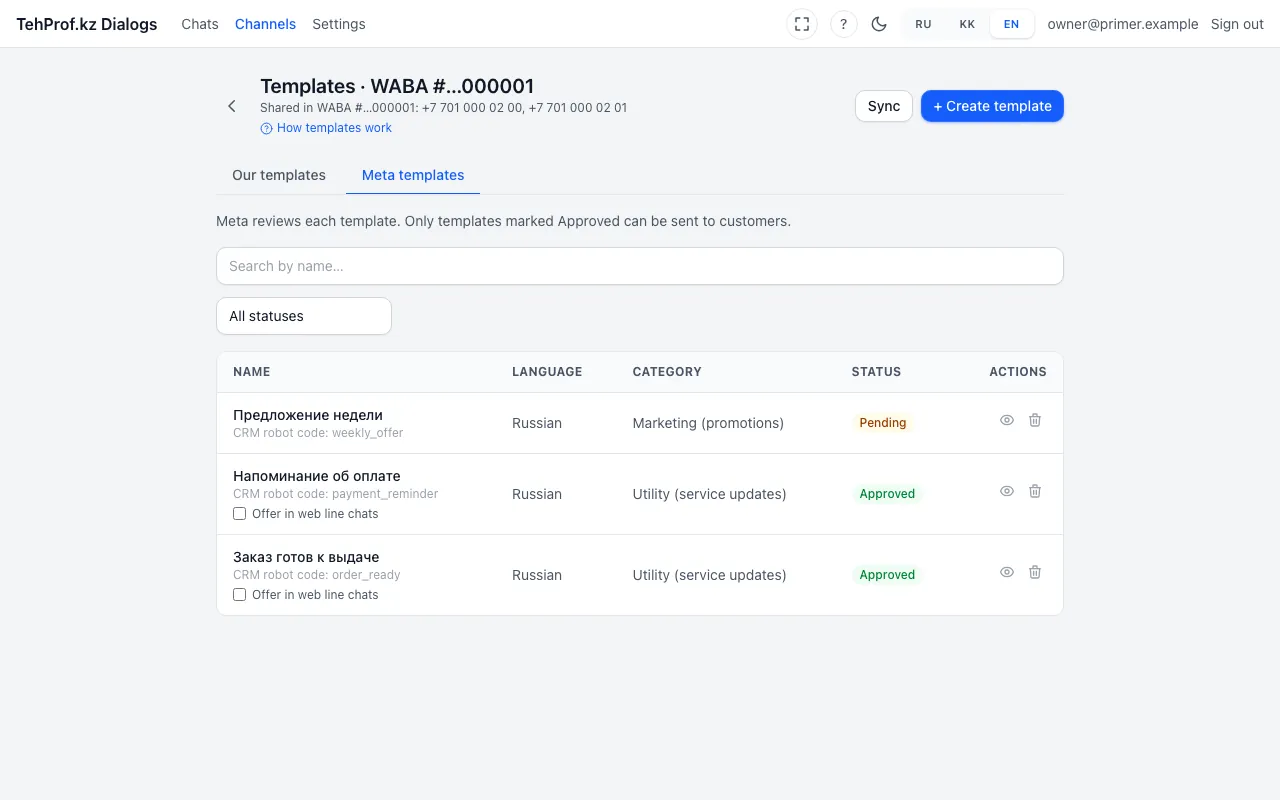Screen dimensions: 1280x800
Task: Toggle fullscreen mode icon
Action: (x=802, y=24)
